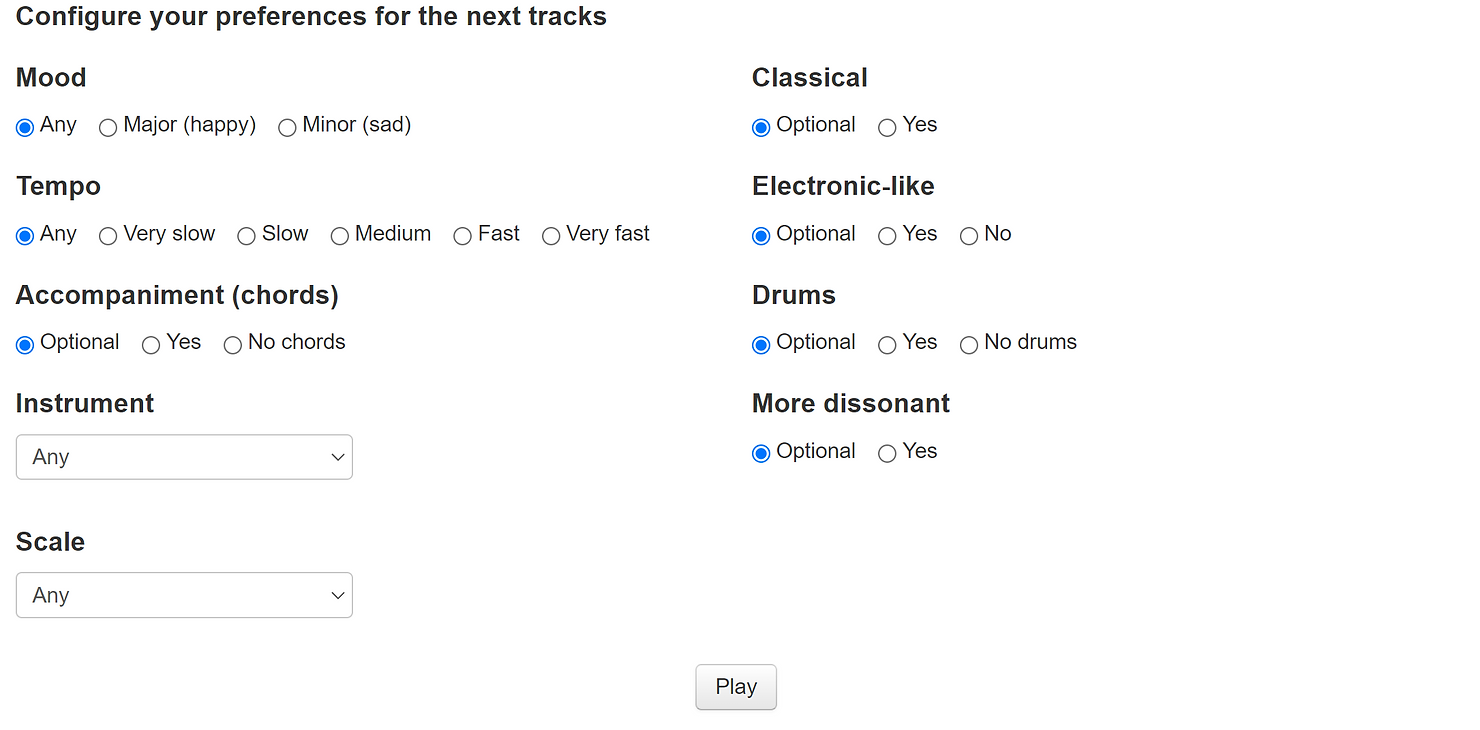Image resolution: width=1480 pixels, height=730 pixels.
Task: Choose the Fast tempo radio button
Action: (462, 236)
